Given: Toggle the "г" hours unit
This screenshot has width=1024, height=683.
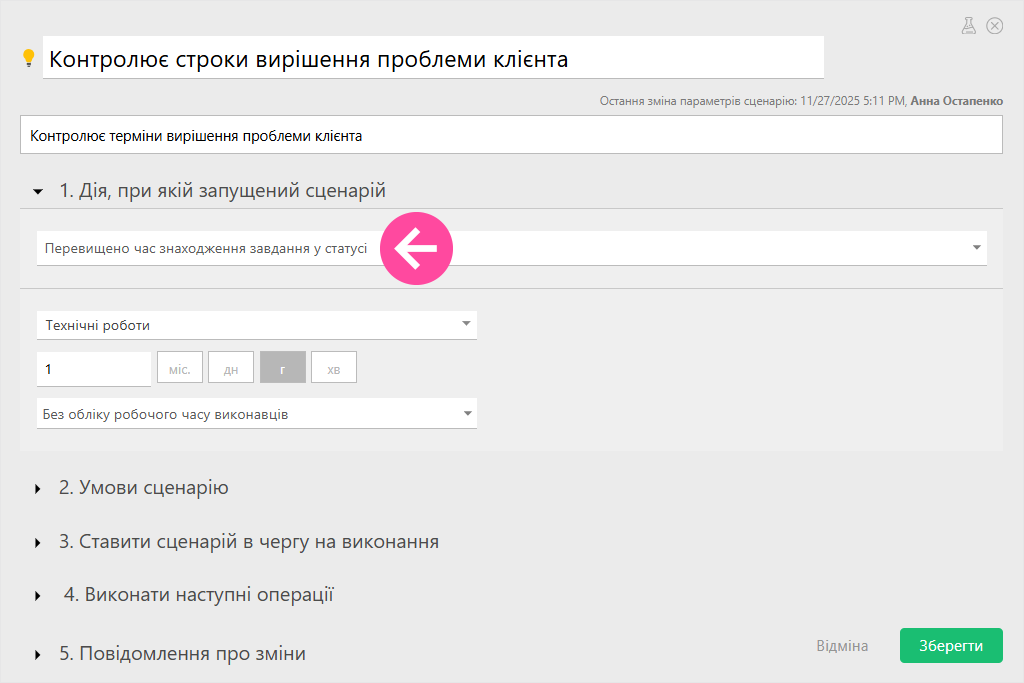Looking at the screenshot, I should click(x=283, y=368).
